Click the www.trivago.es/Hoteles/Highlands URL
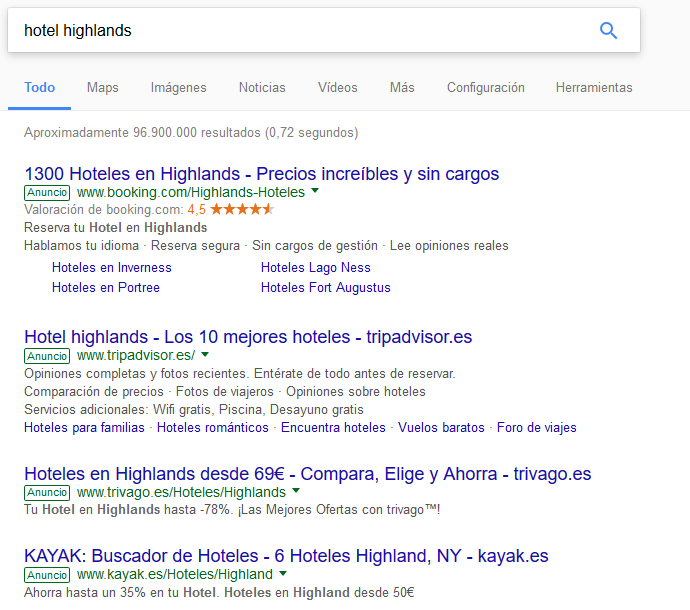 tap(181, 492)
